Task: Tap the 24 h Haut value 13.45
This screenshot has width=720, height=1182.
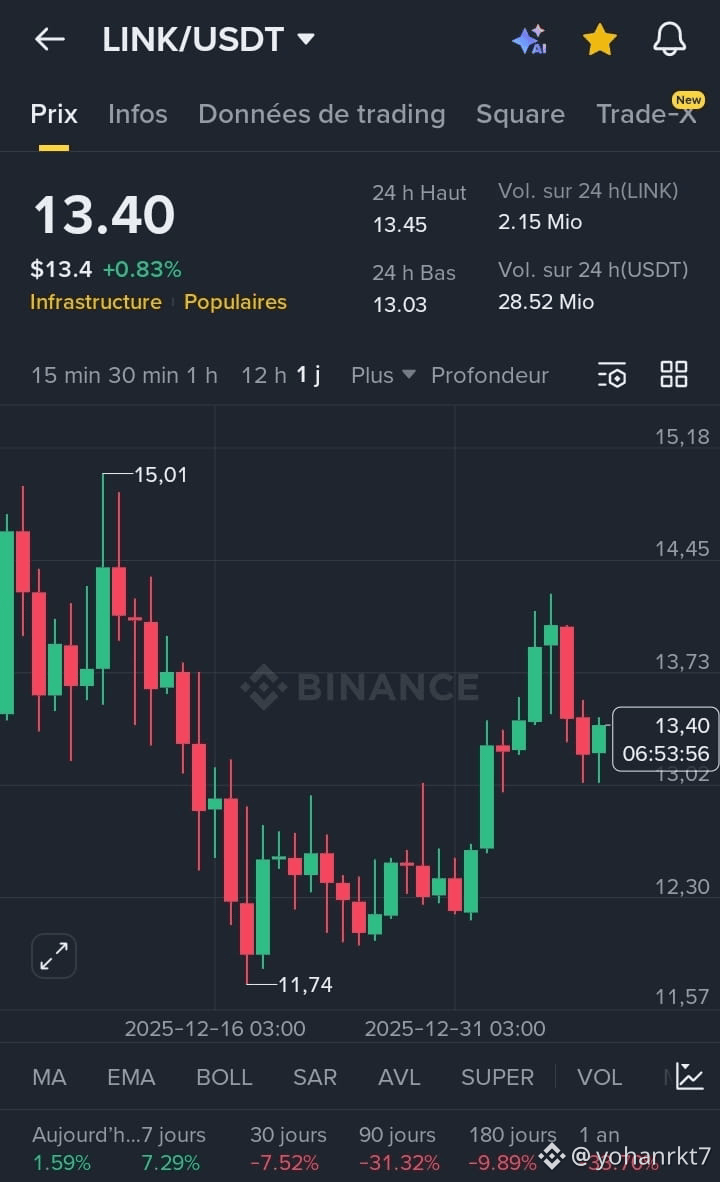Action: click(400, 225)
